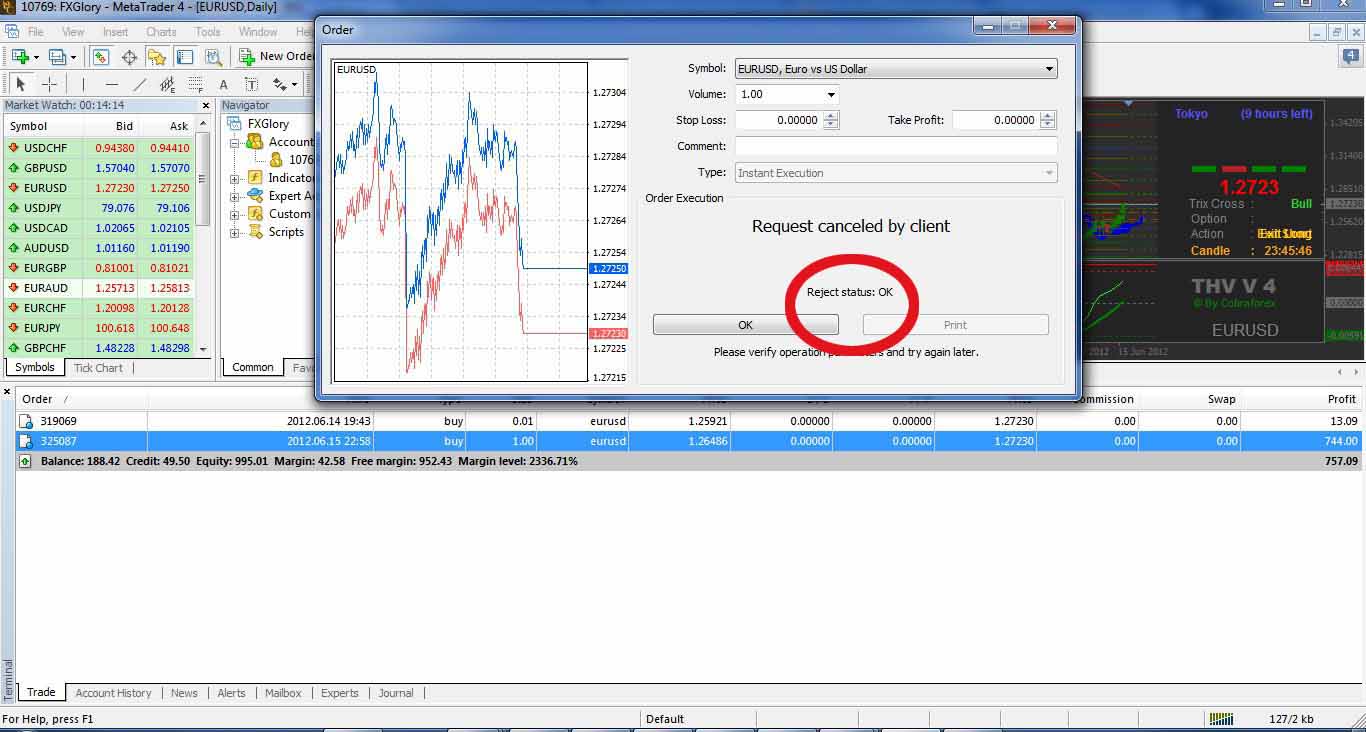Open the Tools menu
The image size is (1366, 732).
[x=208, y=32]
